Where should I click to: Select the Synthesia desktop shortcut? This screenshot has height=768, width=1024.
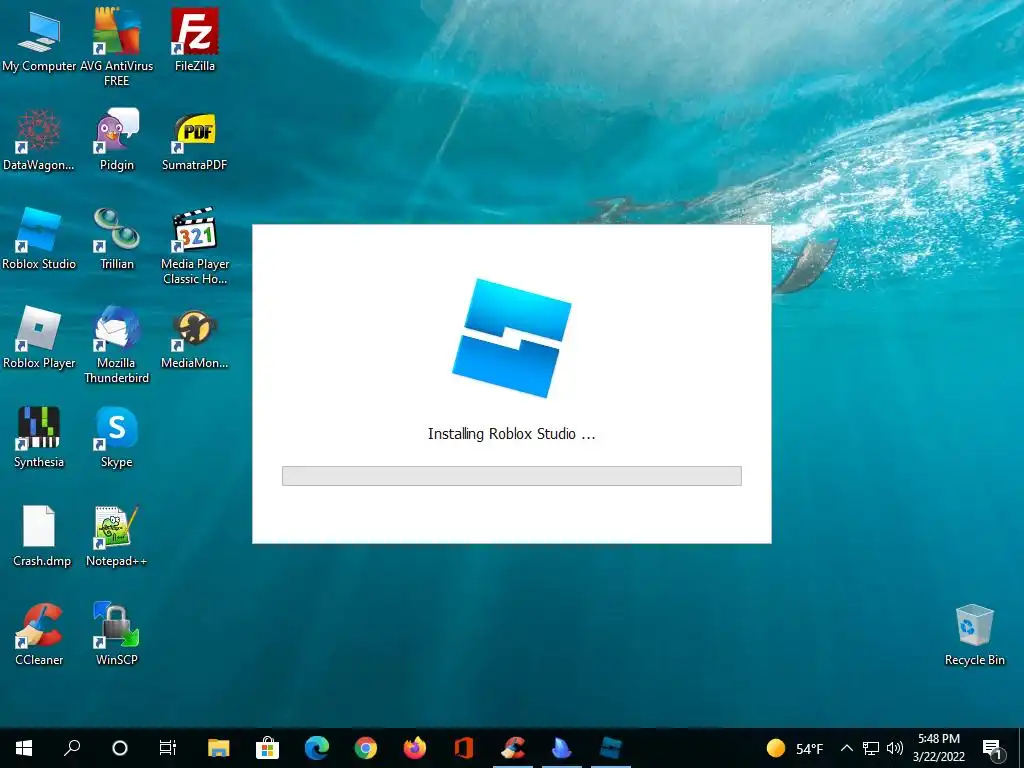(x=39, y=437)
